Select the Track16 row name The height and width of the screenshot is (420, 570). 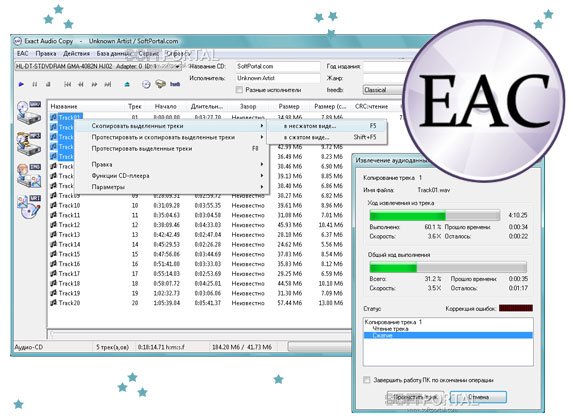tap(69, 264)
